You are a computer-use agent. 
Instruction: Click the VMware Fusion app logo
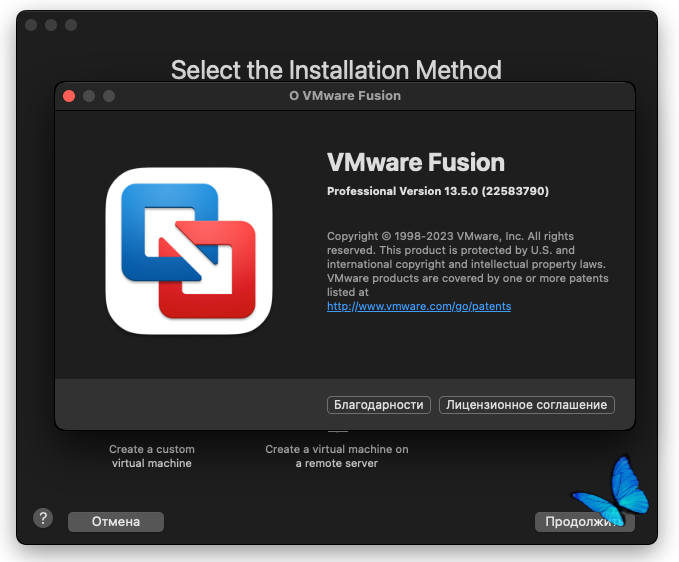click(189, 251)
